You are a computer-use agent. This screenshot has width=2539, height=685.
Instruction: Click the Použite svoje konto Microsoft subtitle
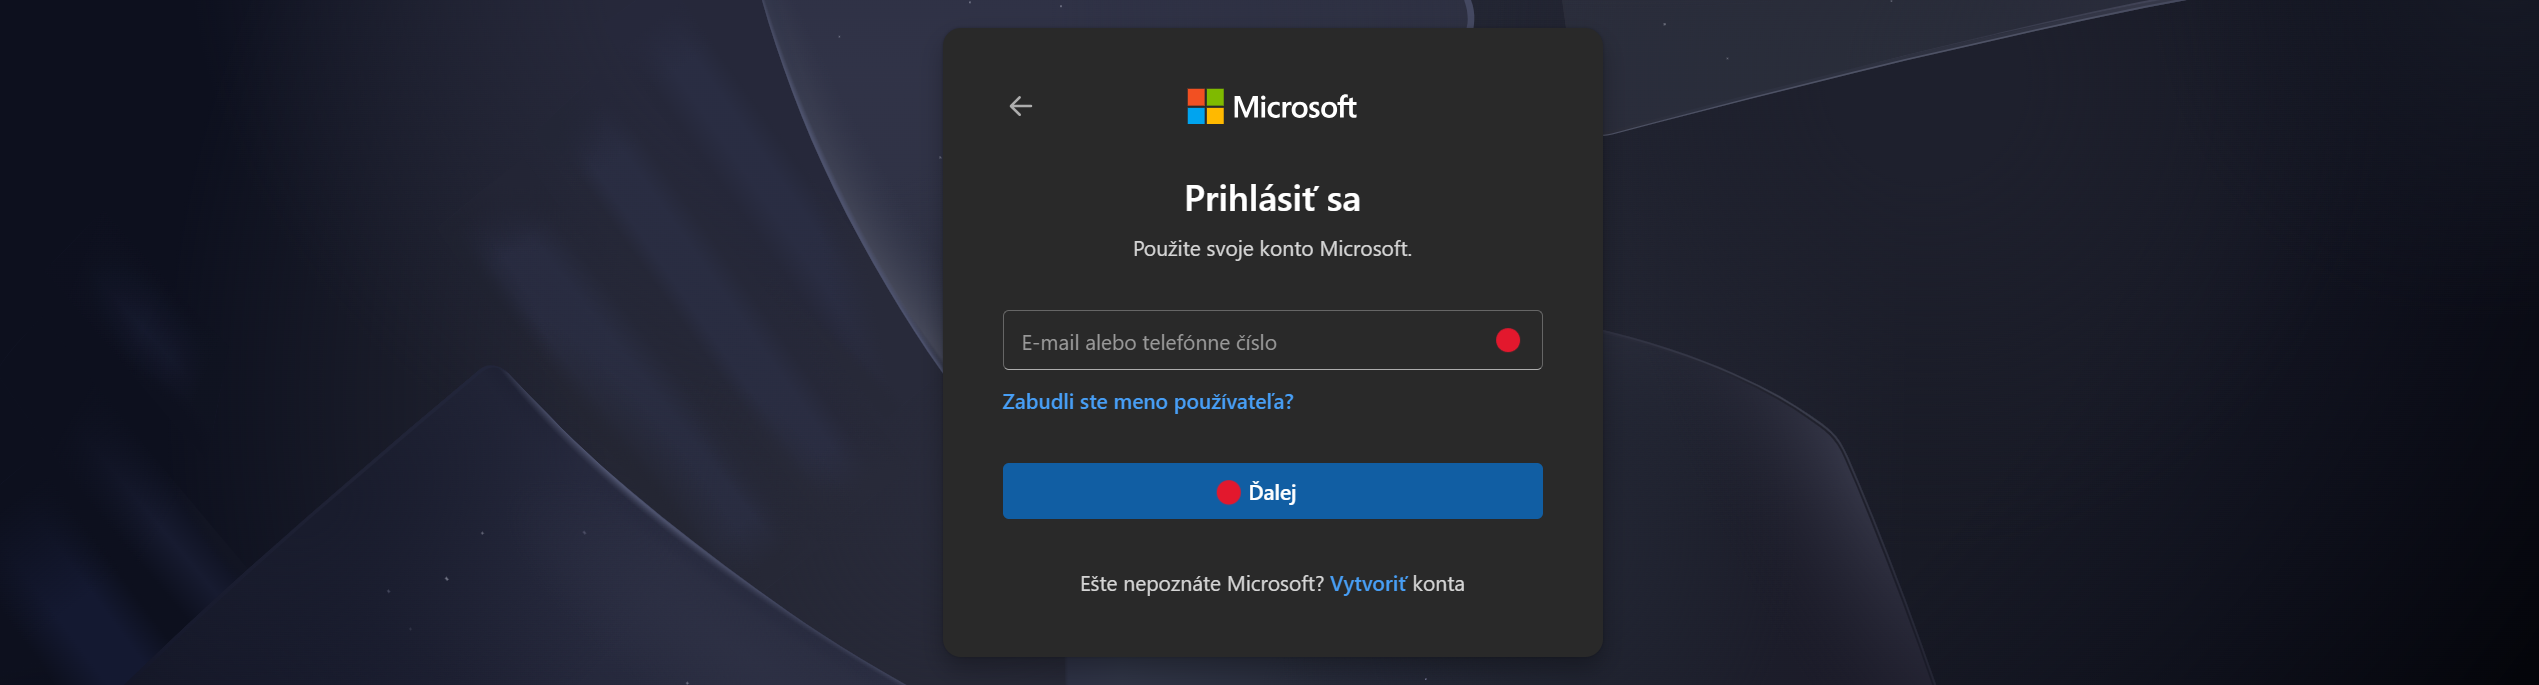click(1272, 249)
